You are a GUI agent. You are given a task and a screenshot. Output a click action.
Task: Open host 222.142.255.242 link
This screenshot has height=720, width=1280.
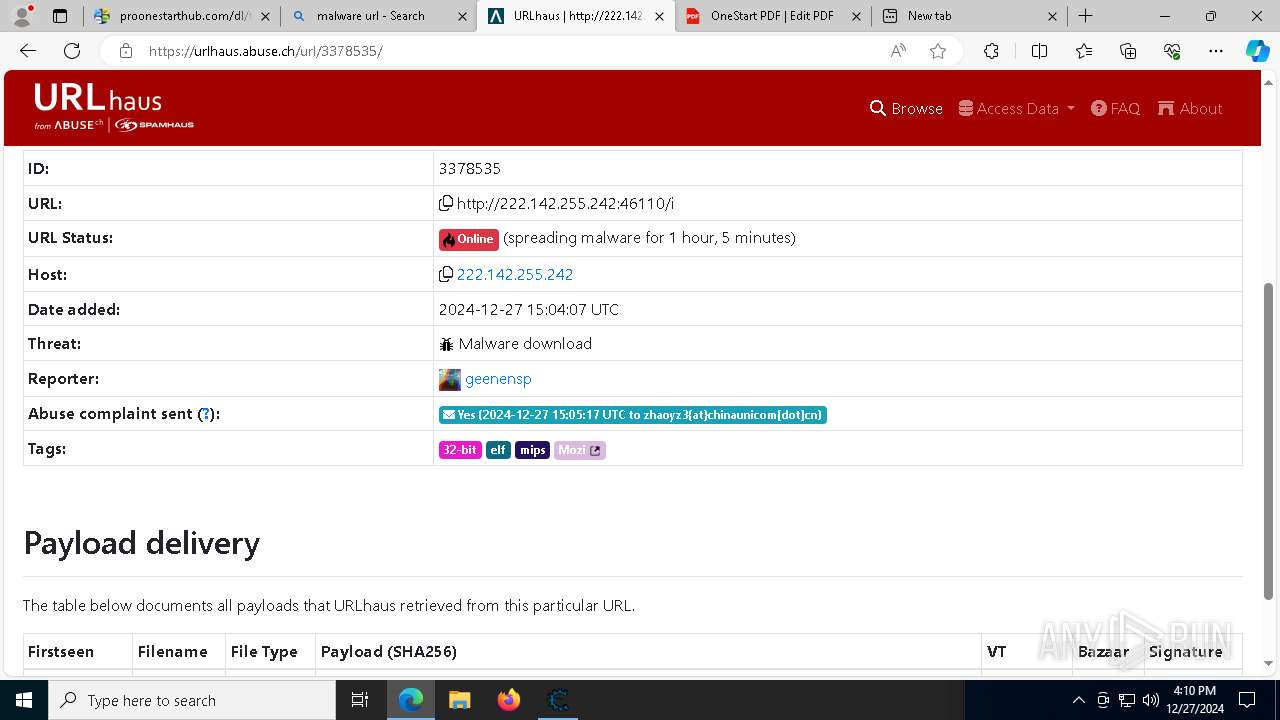tap(515, 274)
